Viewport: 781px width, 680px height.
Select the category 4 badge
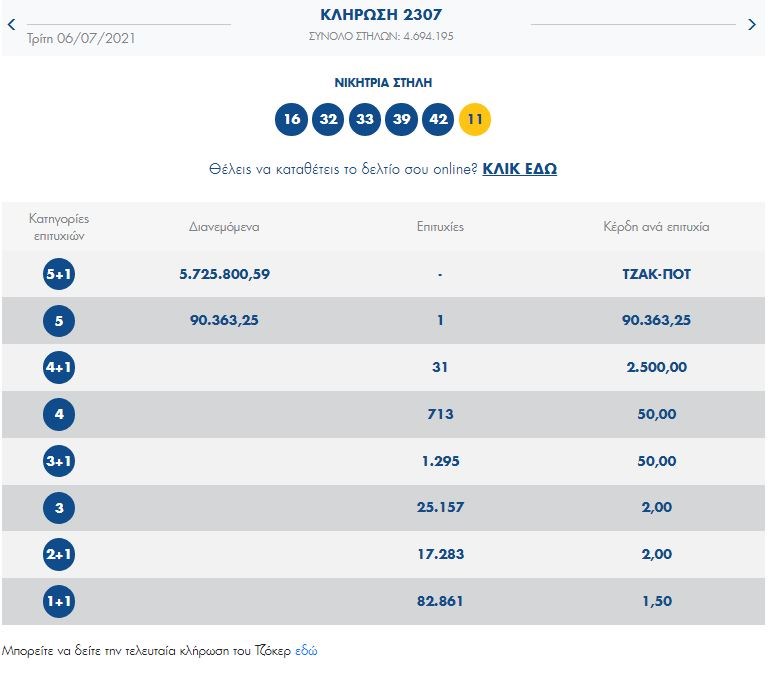pos(59,414)
